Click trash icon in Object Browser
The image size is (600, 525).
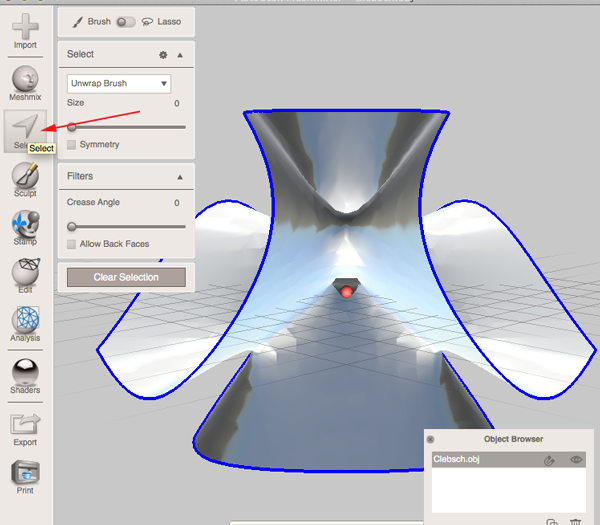(576, 522)
